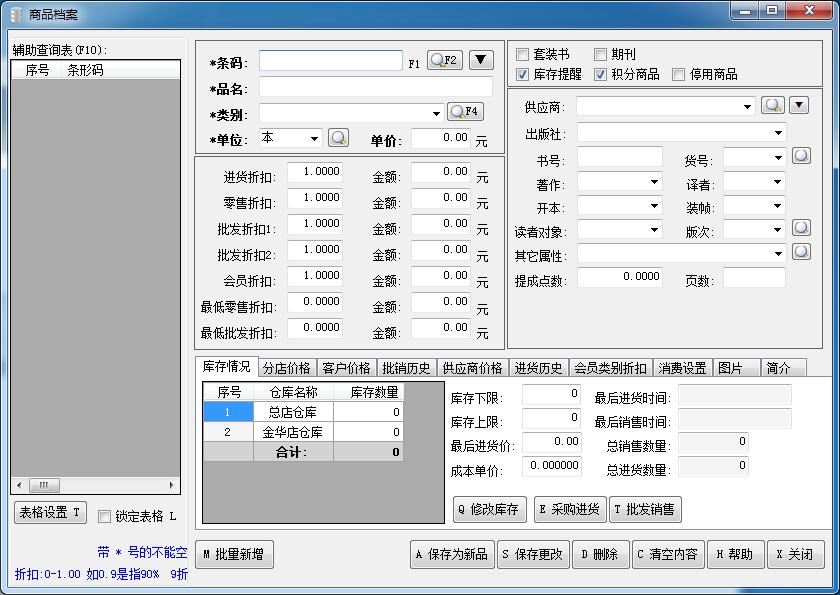Expand the 出版社 dropdown list
The height and width of the screenshot is (595, 840).
coord(778,133)
